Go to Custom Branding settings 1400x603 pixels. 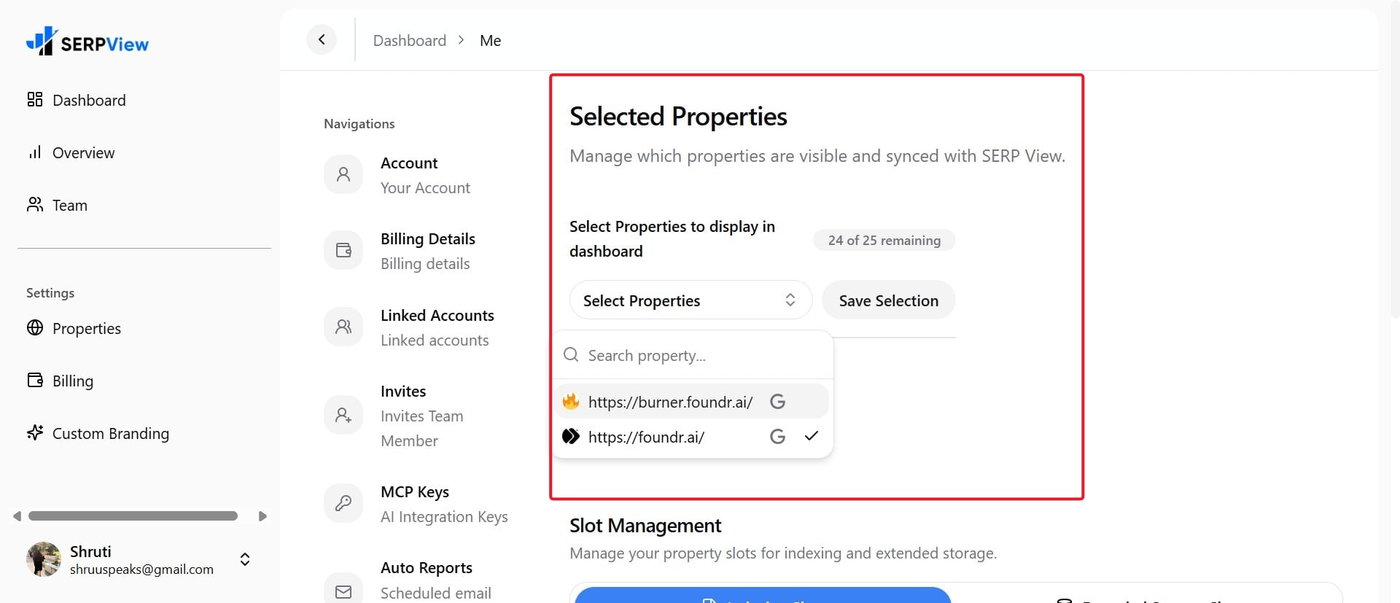98,433
